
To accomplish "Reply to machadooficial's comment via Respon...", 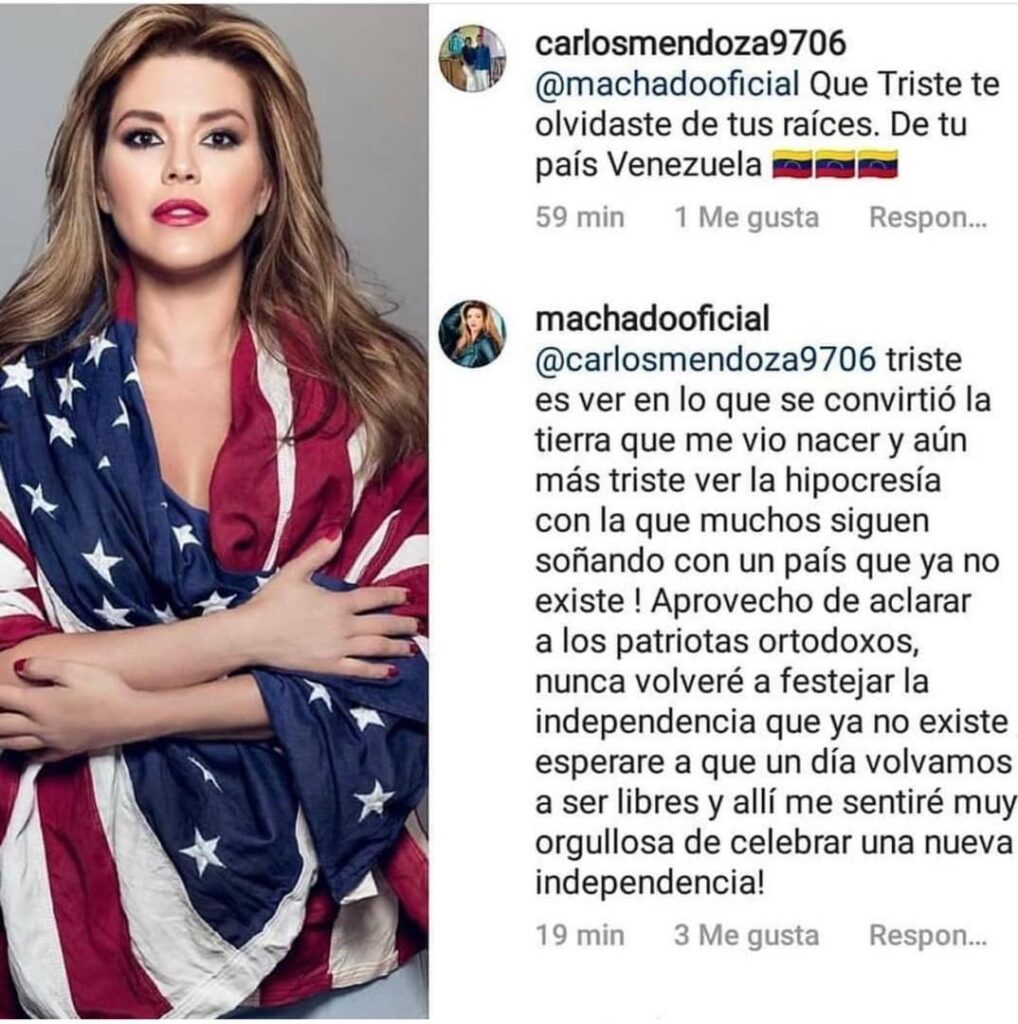I will click(x=928, y=935).
